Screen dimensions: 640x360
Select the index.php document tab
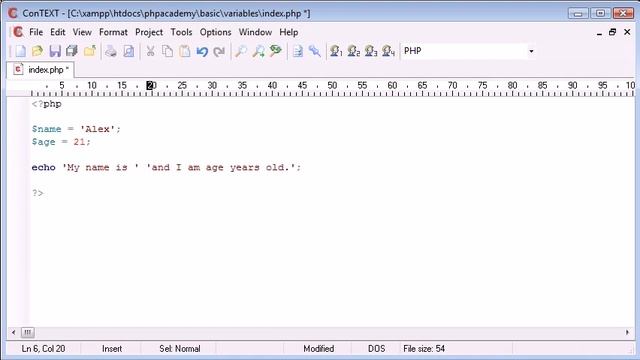pos(41,70)
